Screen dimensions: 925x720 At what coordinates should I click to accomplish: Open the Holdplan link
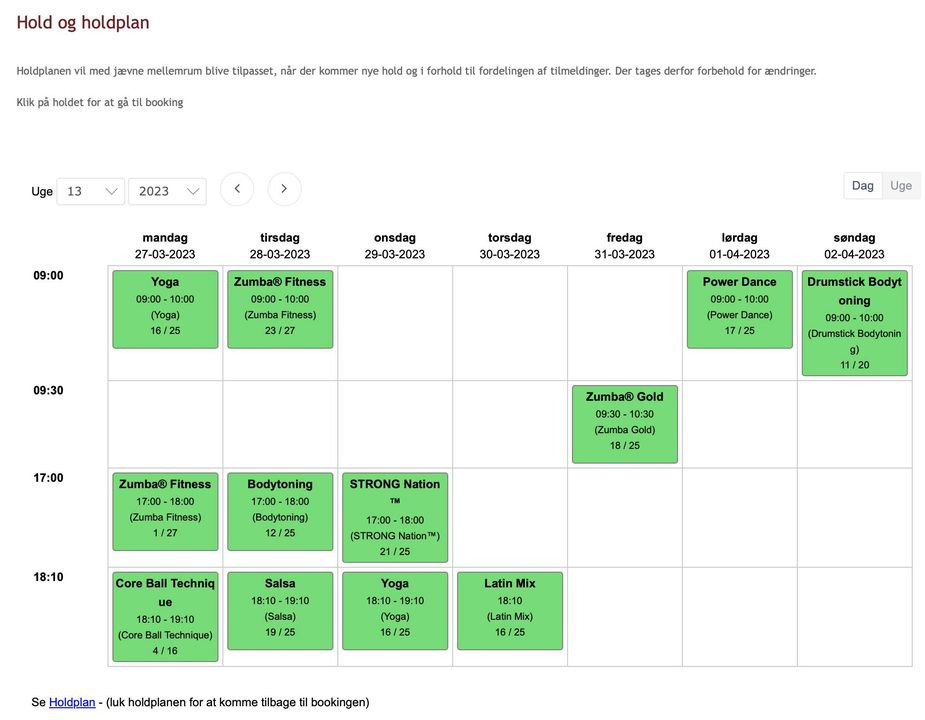70,702
